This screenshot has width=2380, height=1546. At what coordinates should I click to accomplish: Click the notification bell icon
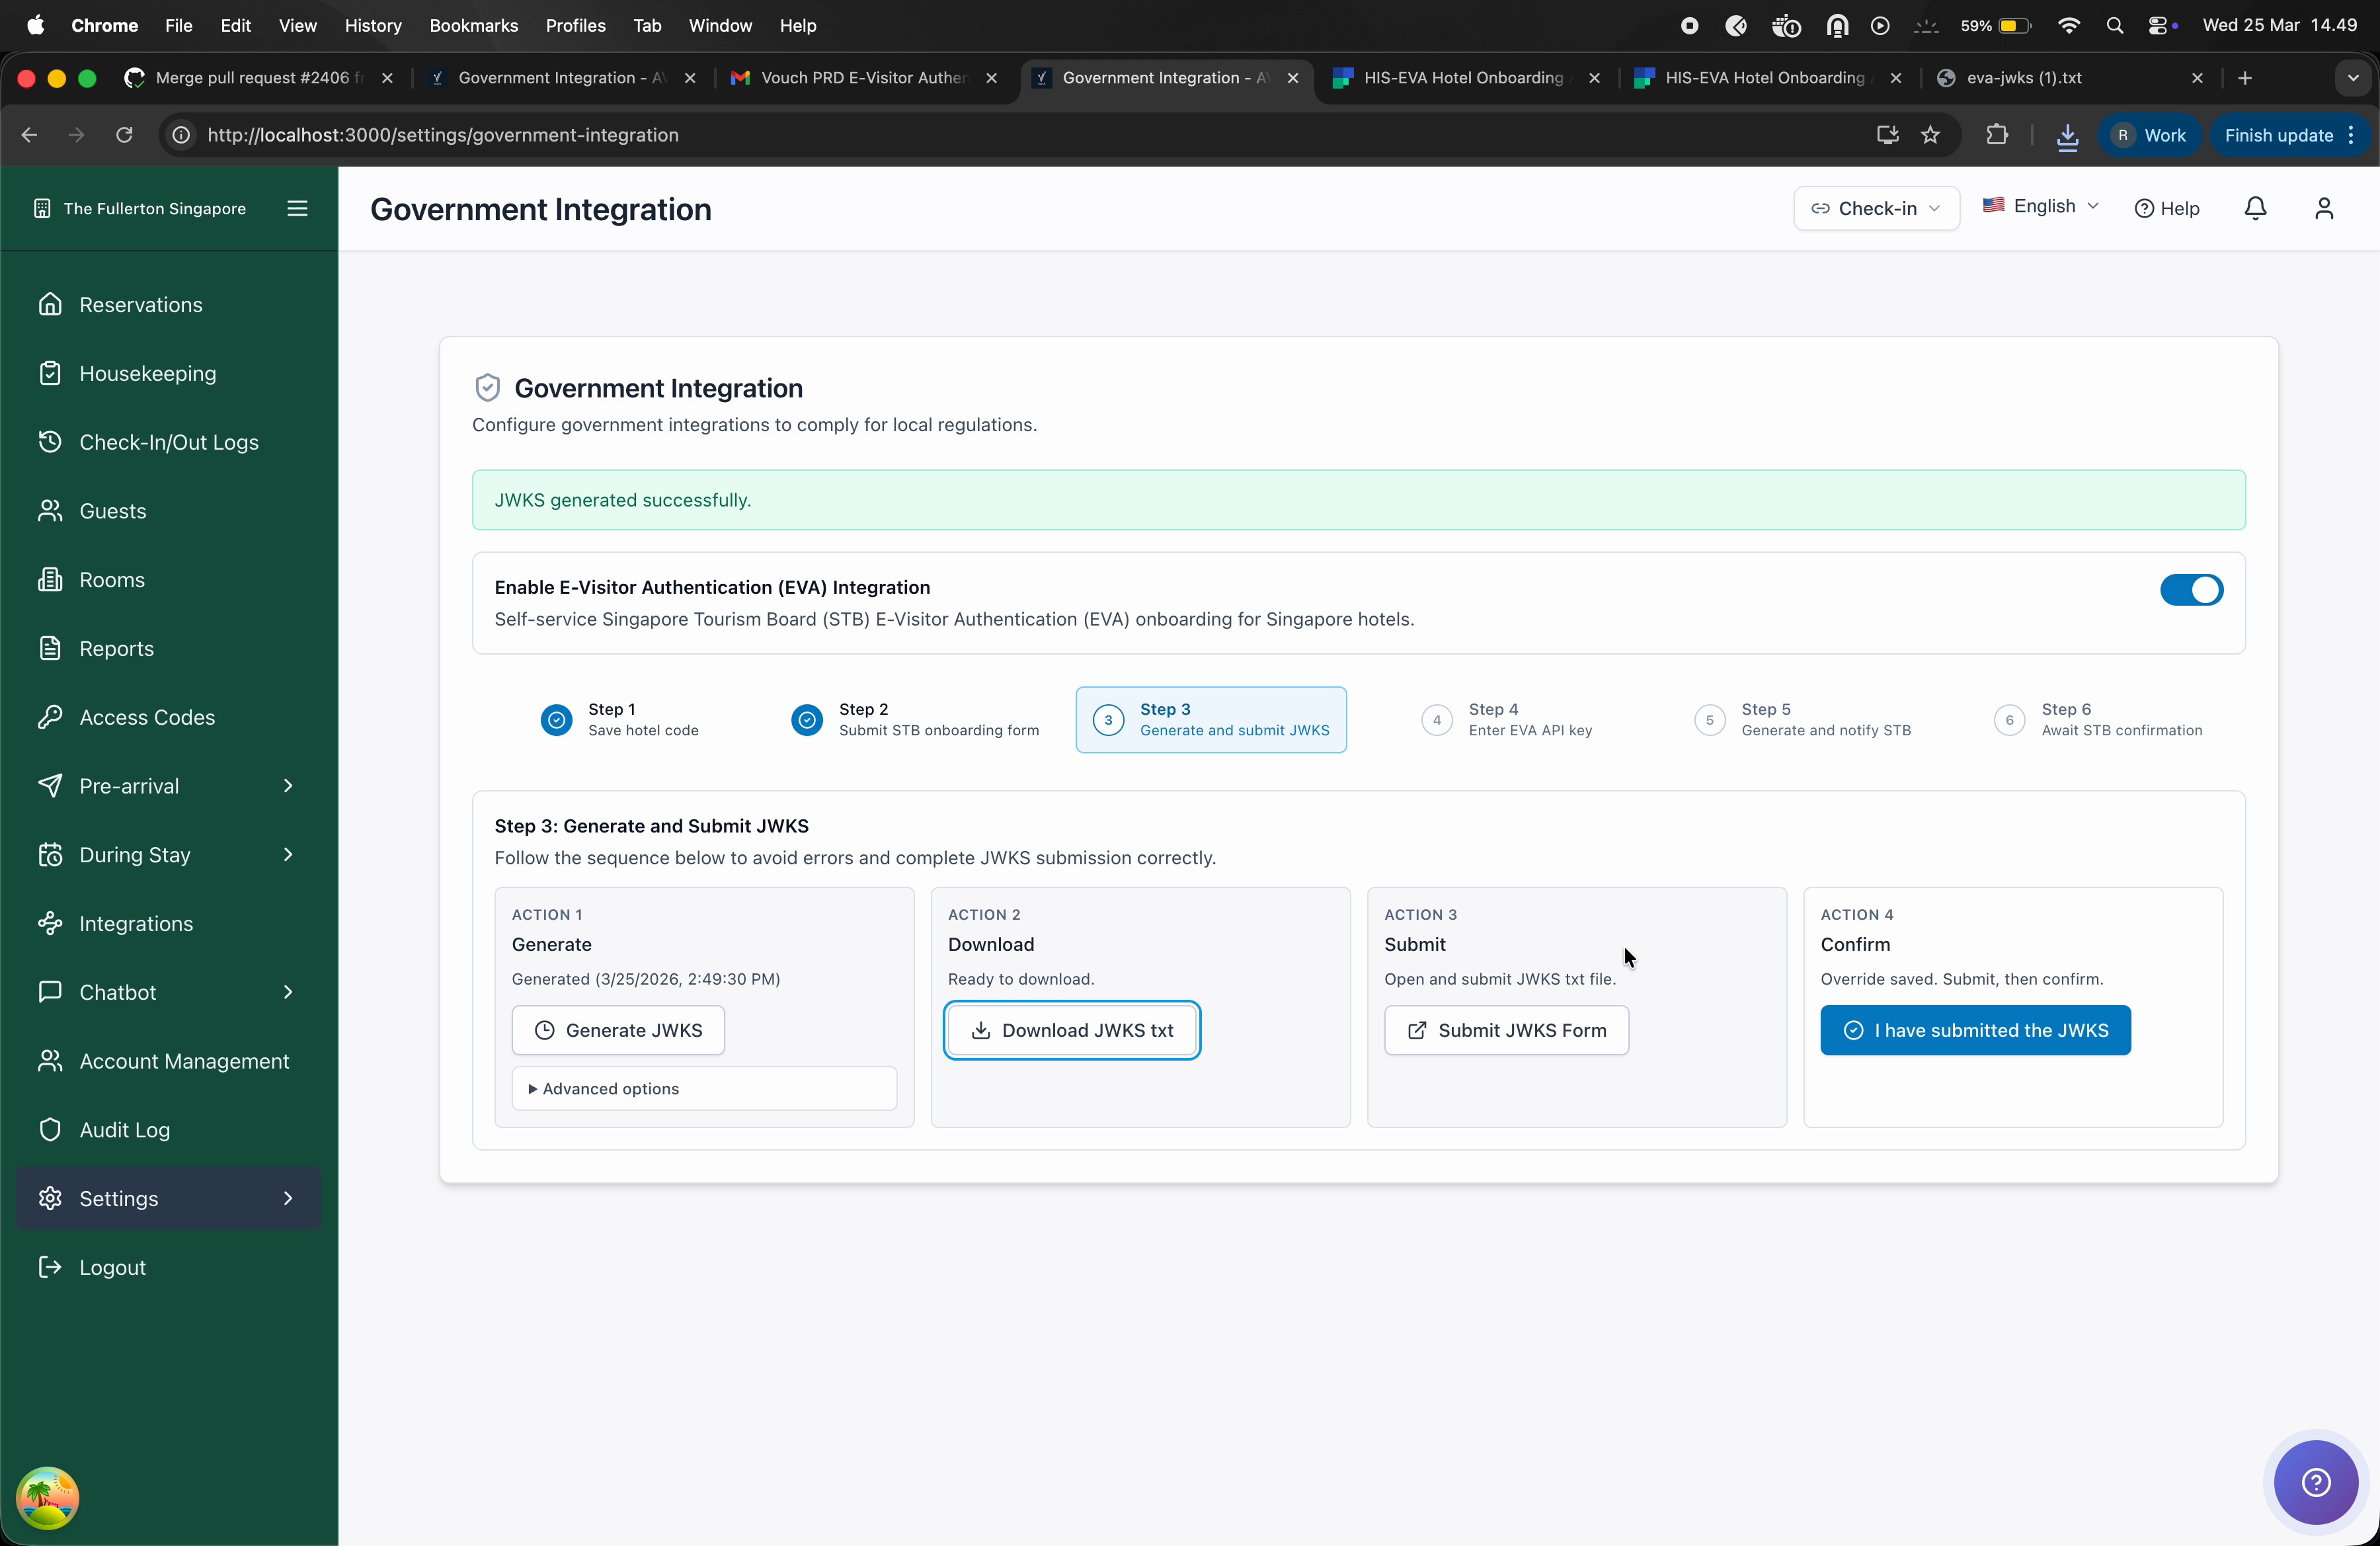point(2255,208)
